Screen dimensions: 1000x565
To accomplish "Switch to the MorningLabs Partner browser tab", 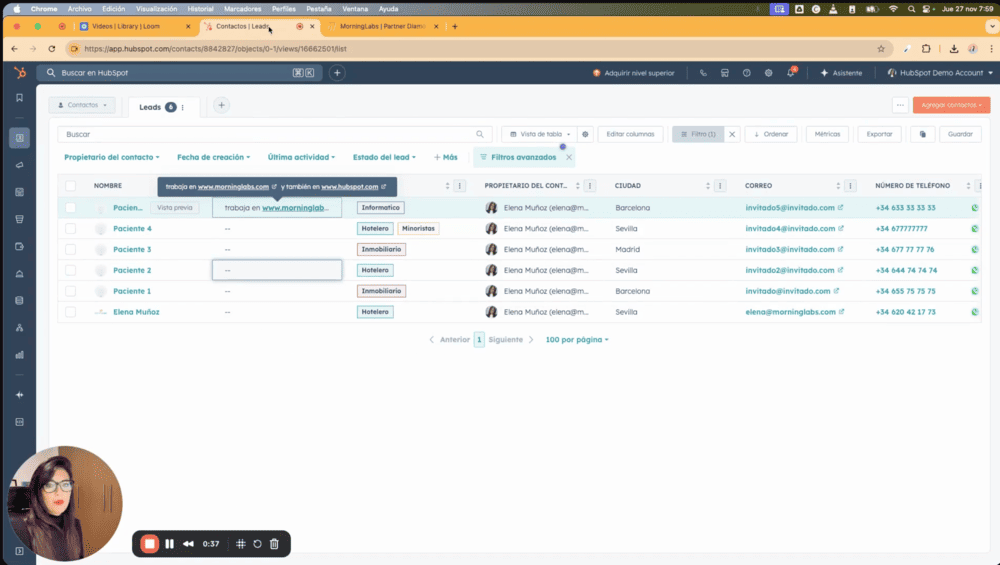I will coord(382,26).
